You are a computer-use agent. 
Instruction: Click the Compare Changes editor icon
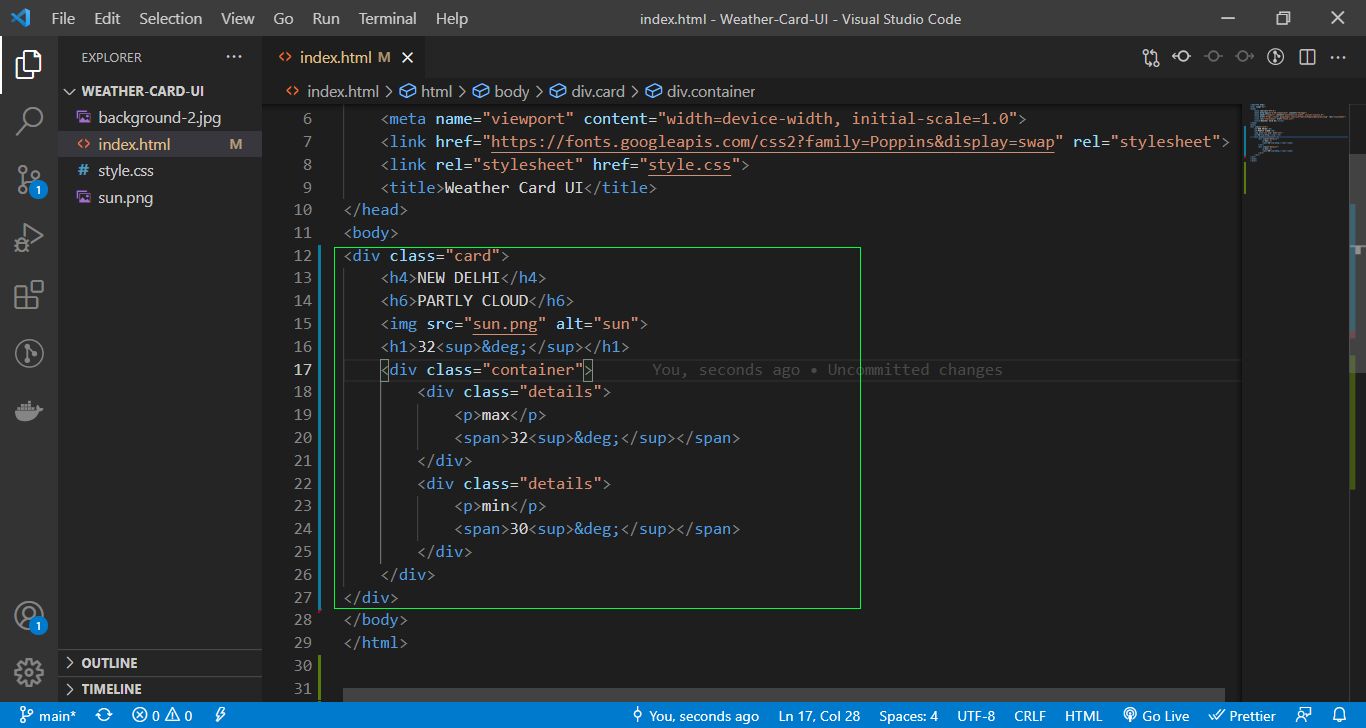point(1151,57)
